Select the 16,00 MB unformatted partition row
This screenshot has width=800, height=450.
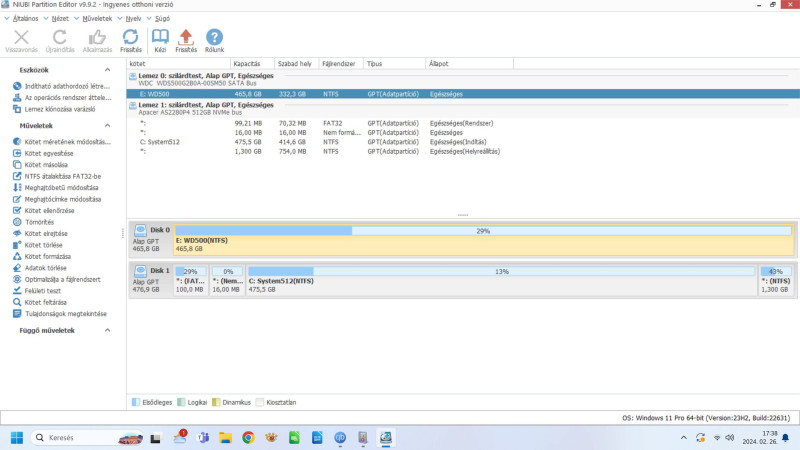pos(463,133)
